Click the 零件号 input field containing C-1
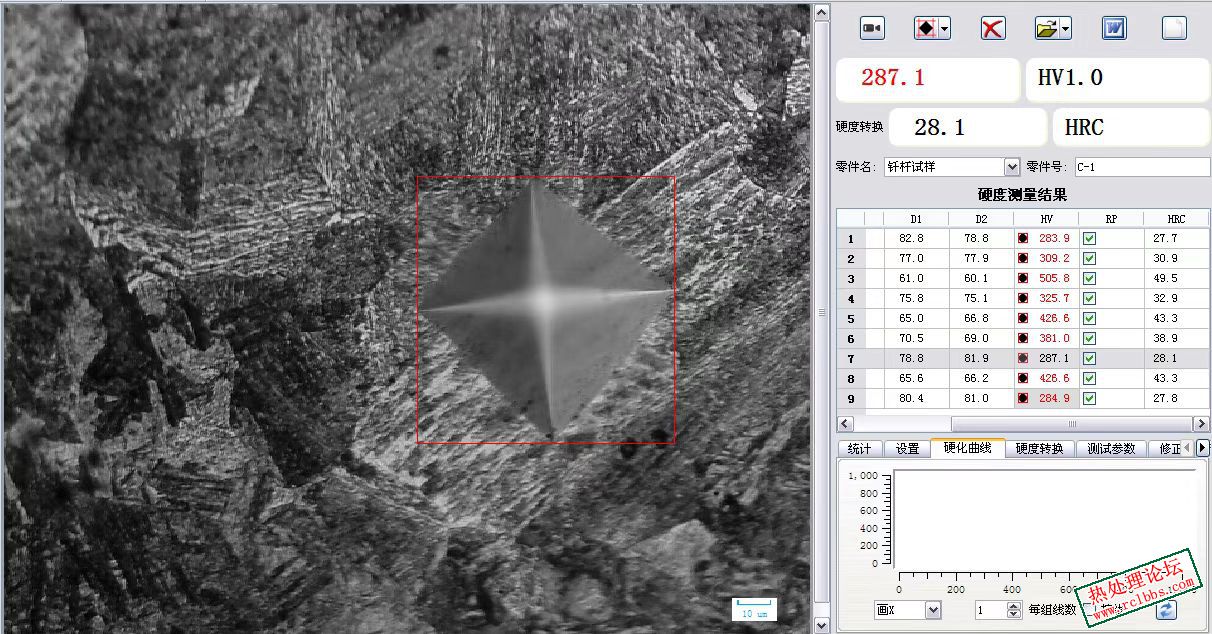Screen dimensions: 1212x634 coord(1142,167)
